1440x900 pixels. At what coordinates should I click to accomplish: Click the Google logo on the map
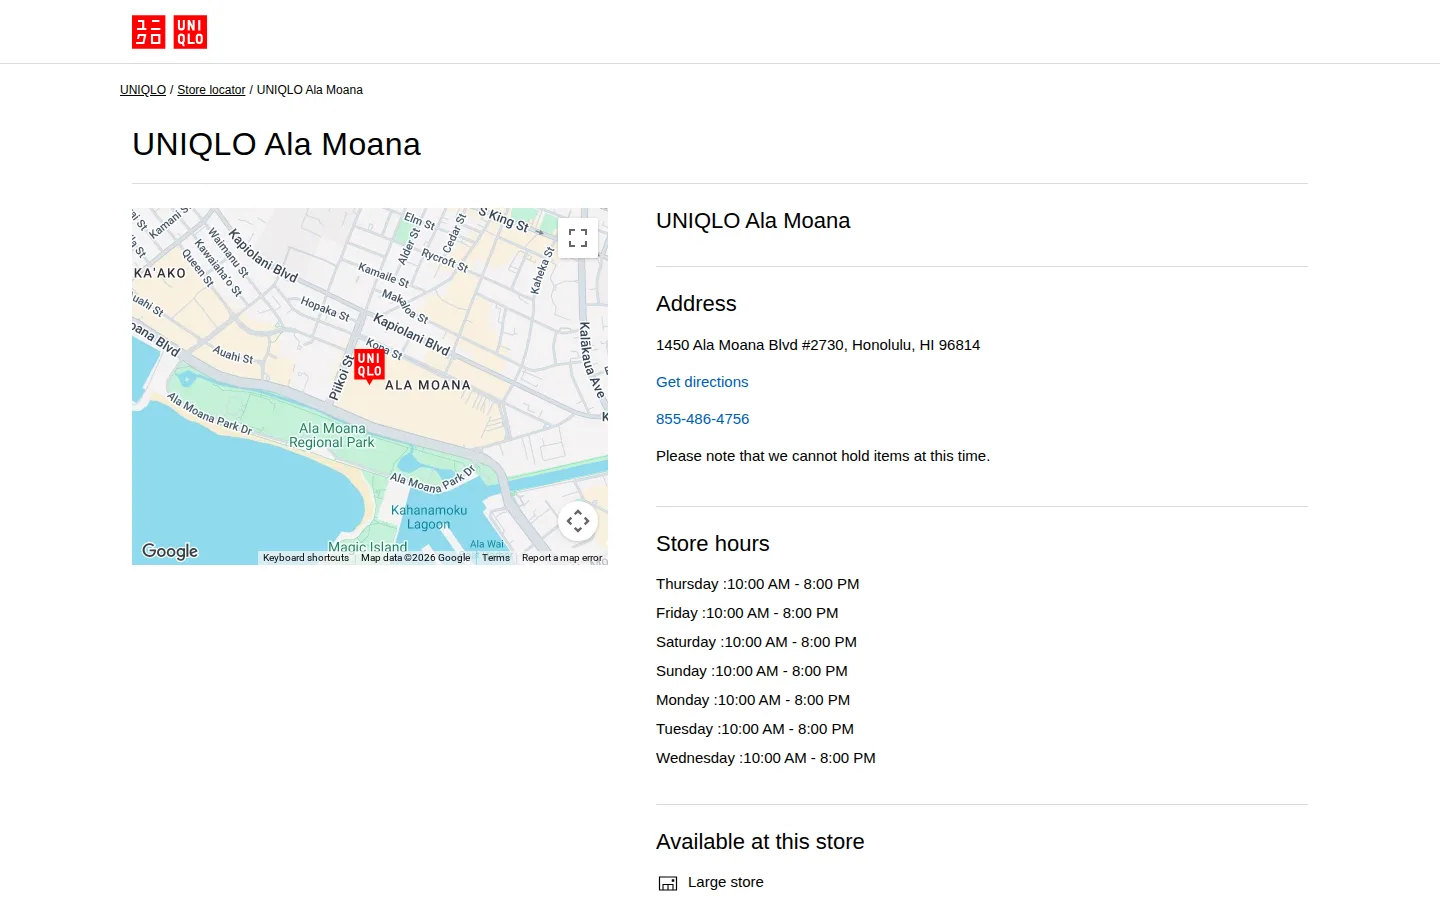point(170,551)
